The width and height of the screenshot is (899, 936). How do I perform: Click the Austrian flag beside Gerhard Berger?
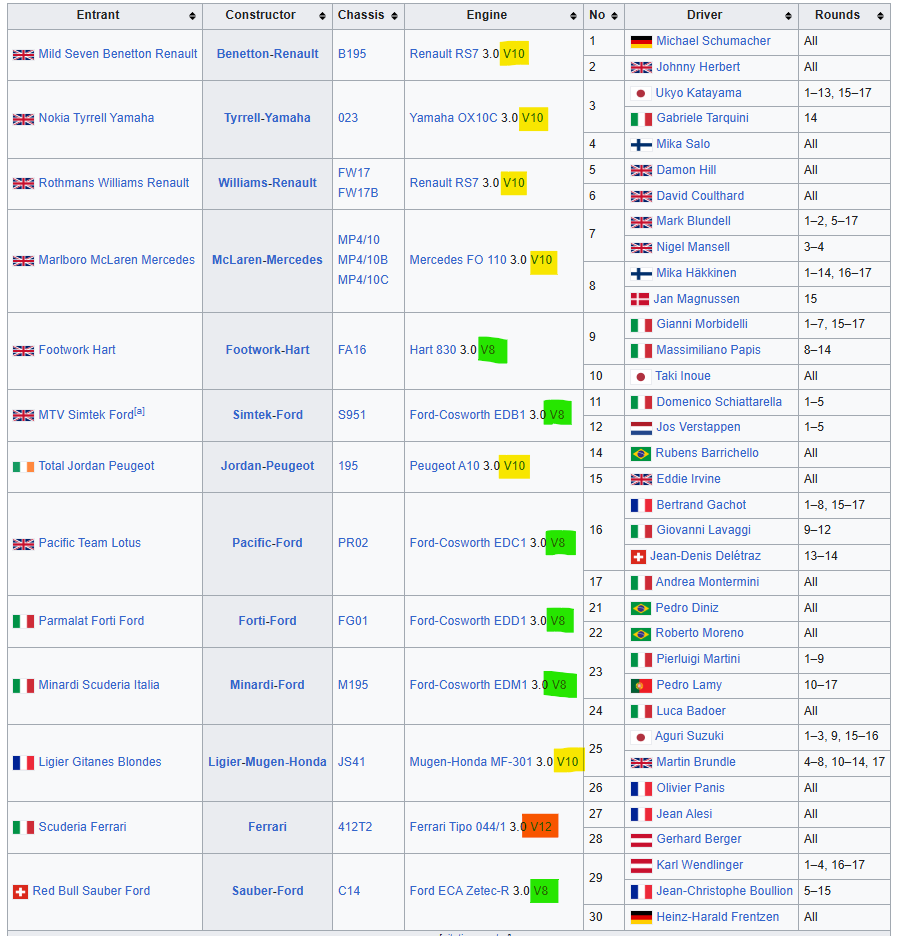(641, 840)
